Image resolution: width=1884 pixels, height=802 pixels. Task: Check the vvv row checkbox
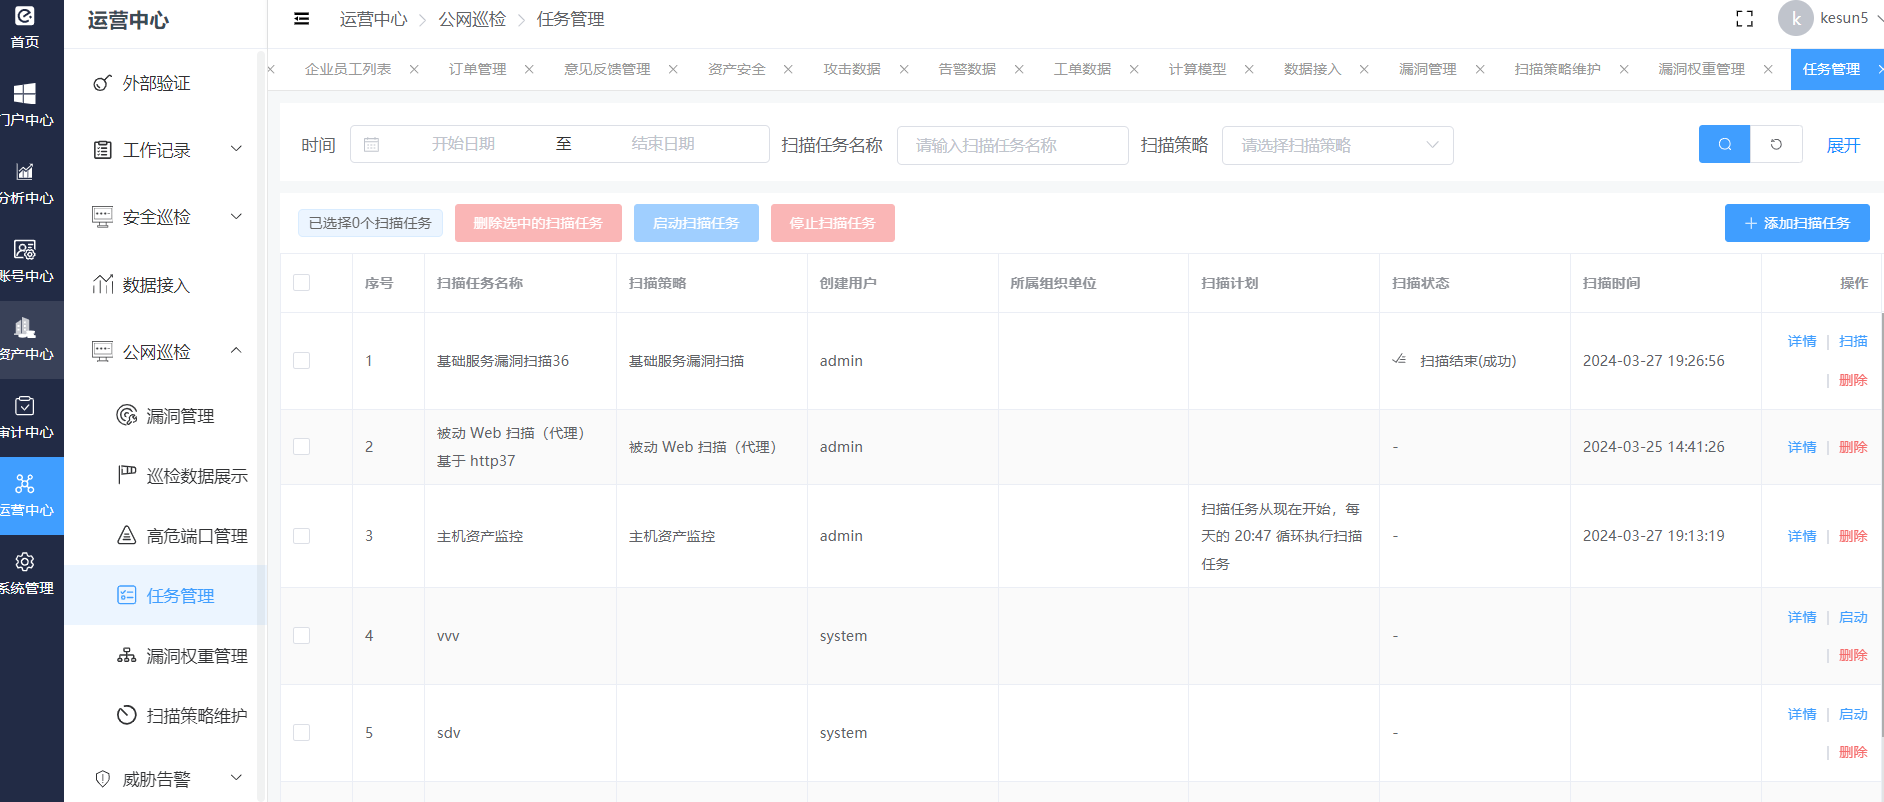tap(301, 636)
